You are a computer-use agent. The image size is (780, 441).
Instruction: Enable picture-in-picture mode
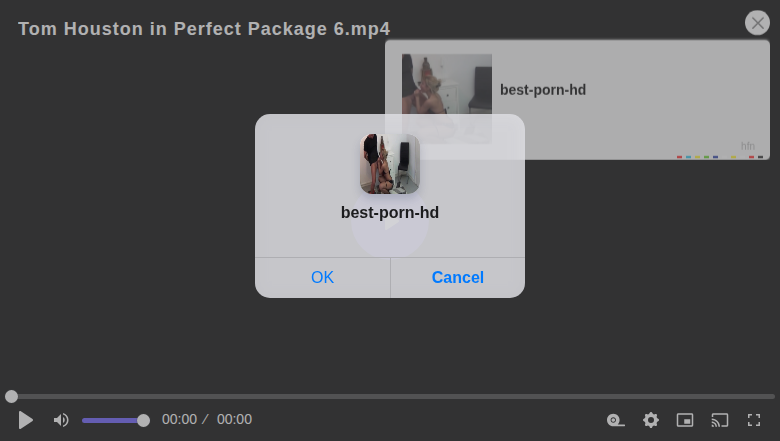pyautogui.click(x=685, y=420)
